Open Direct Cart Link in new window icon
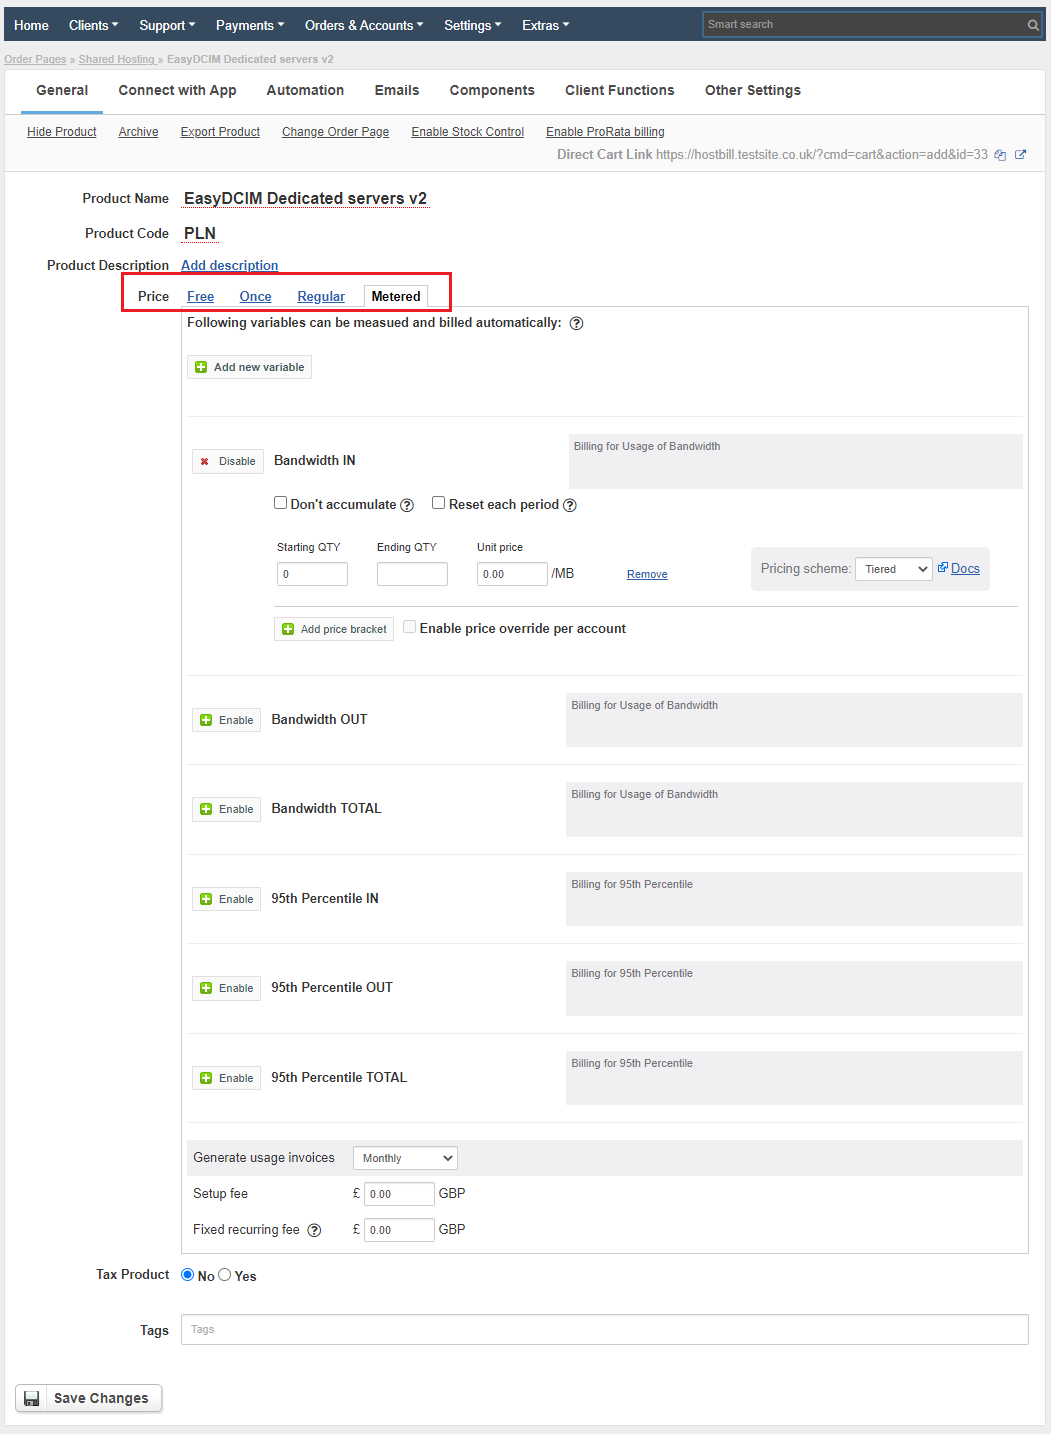 pyautogui.click(x=1020, y=154)
